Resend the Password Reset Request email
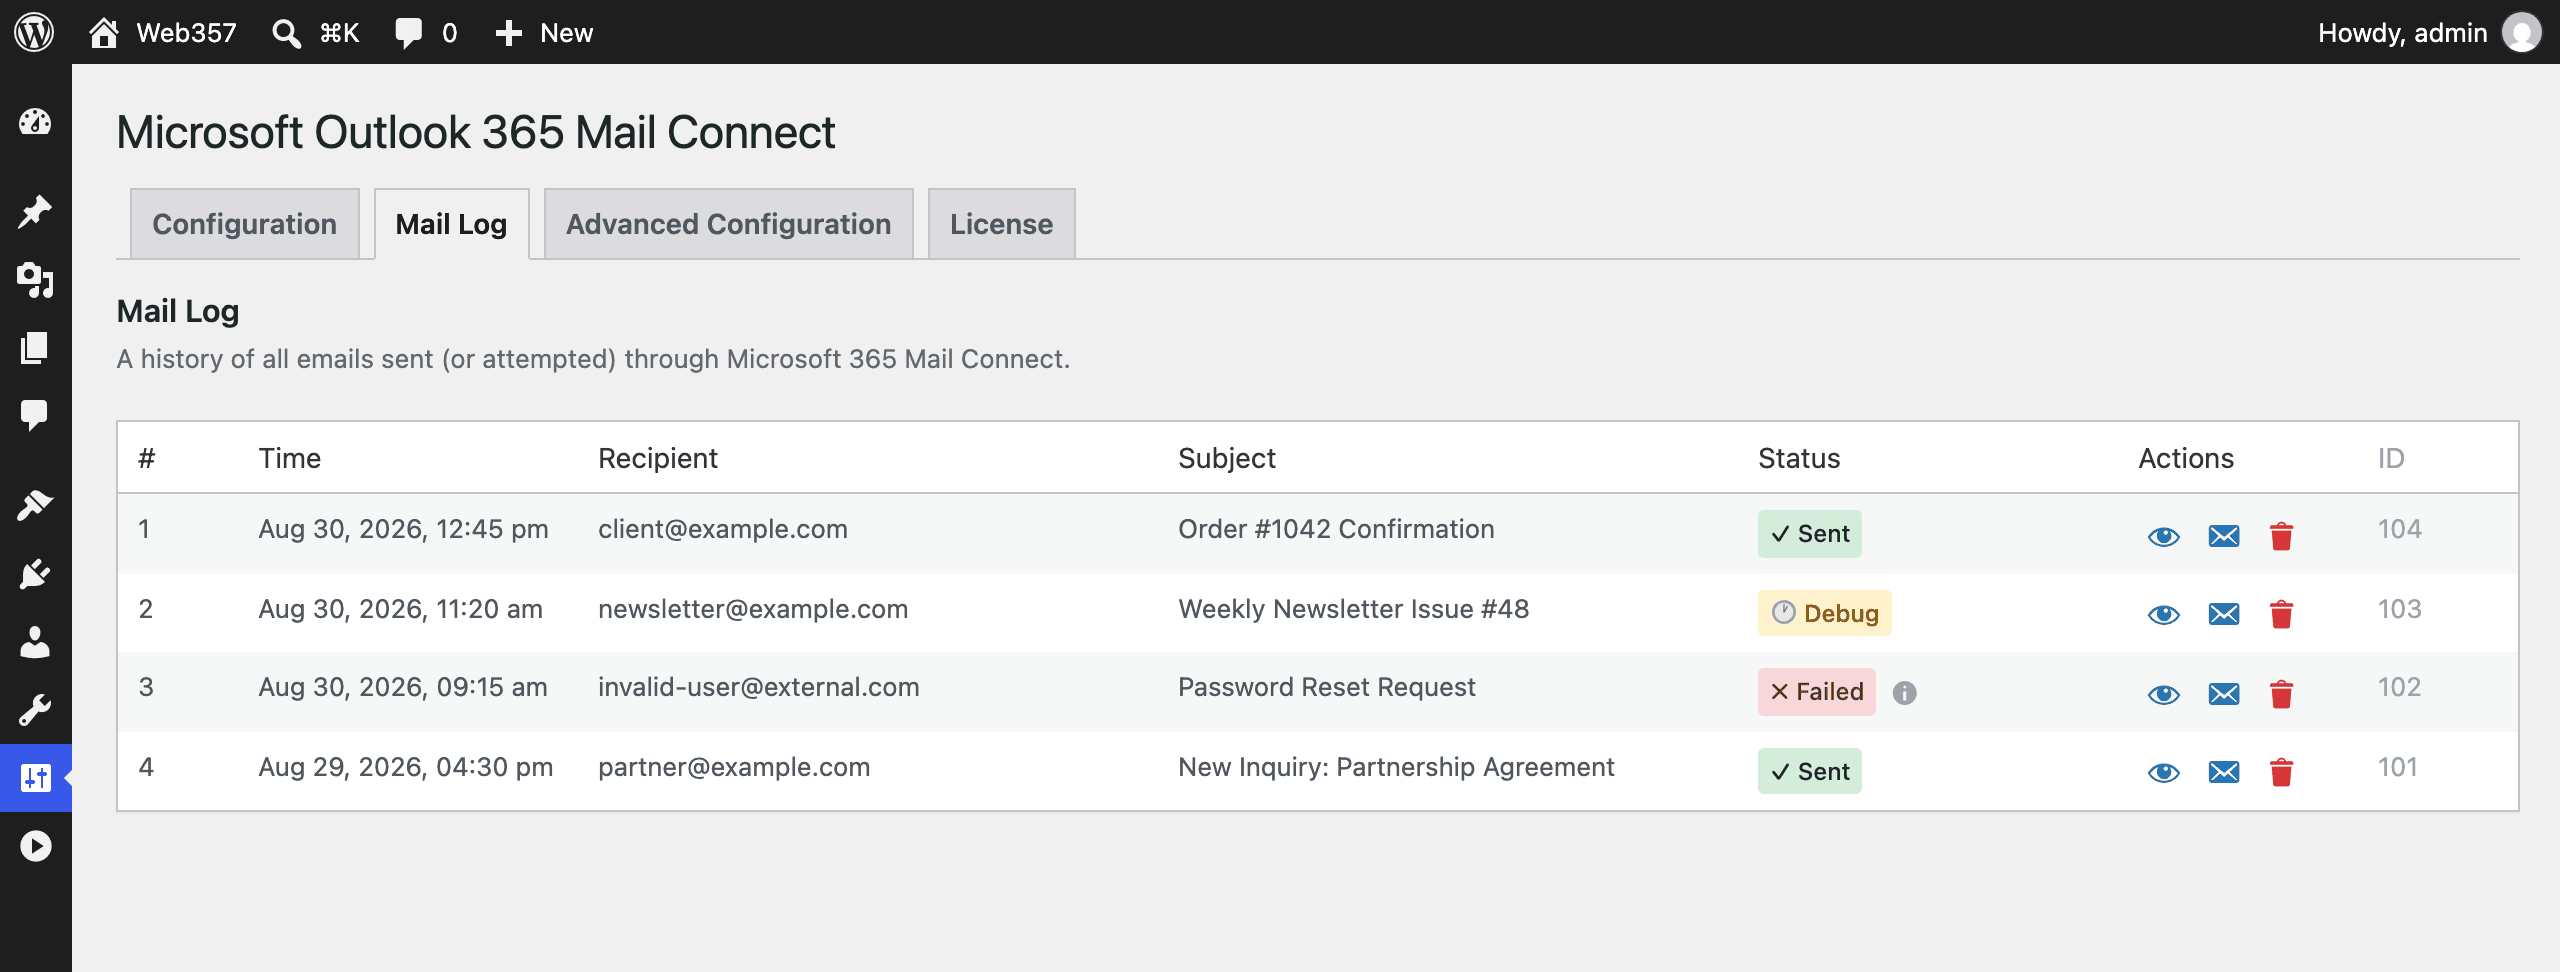The height and width of the screenshot is (972, 2560). click(2224, 694)
